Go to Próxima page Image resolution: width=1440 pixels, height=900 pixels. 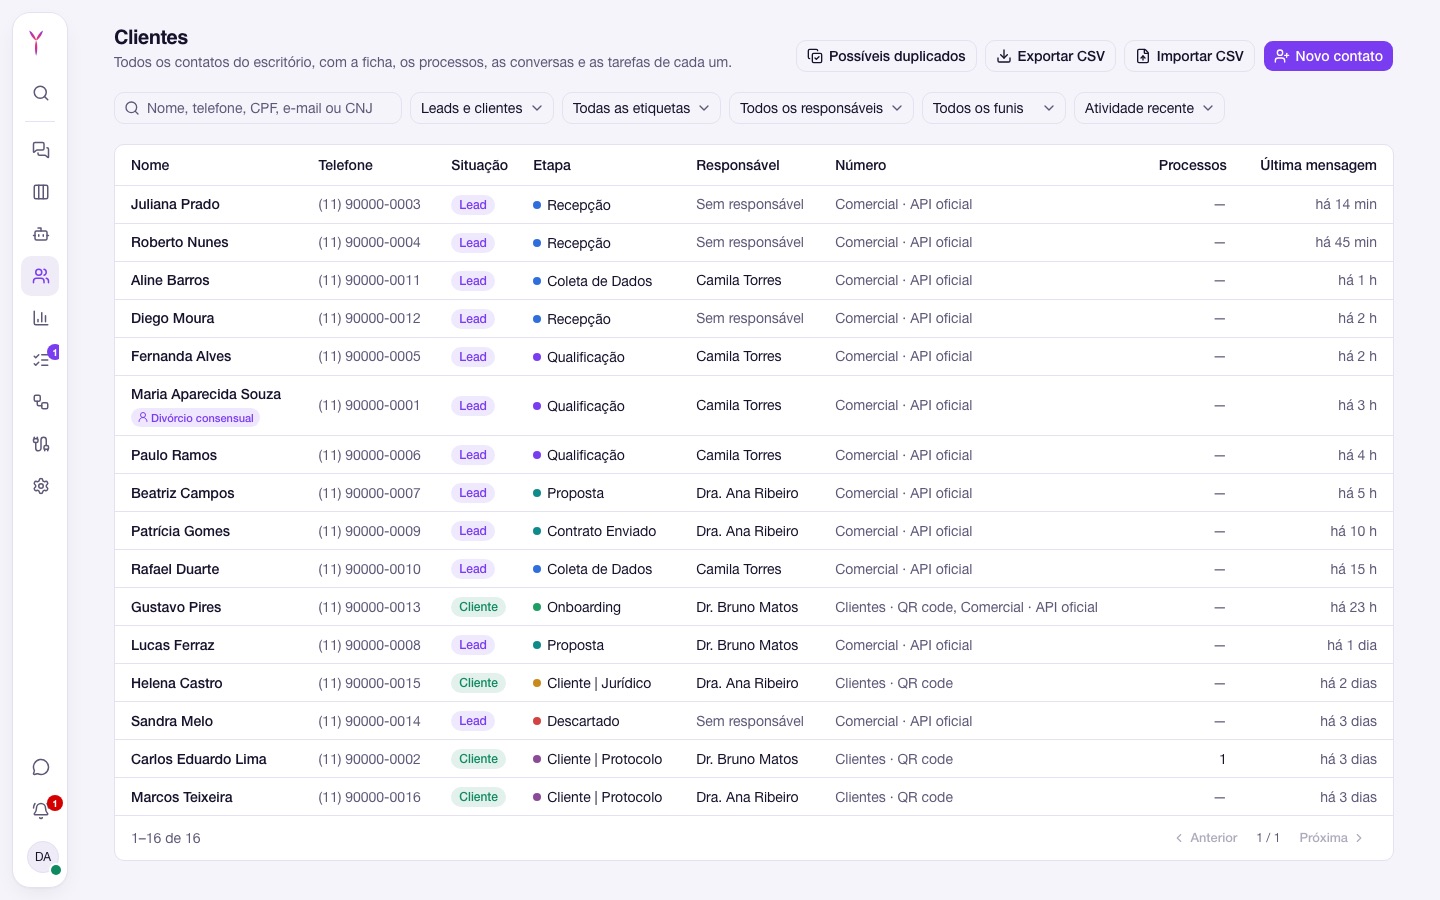(1331, 838)
